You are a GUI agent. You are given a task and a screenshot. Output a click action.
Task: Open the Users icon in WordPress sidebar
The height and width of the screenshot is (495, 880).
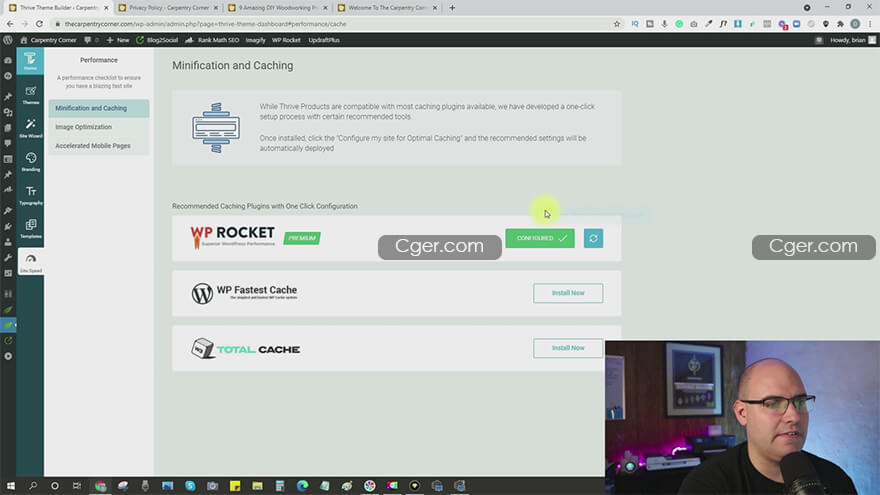8,242
